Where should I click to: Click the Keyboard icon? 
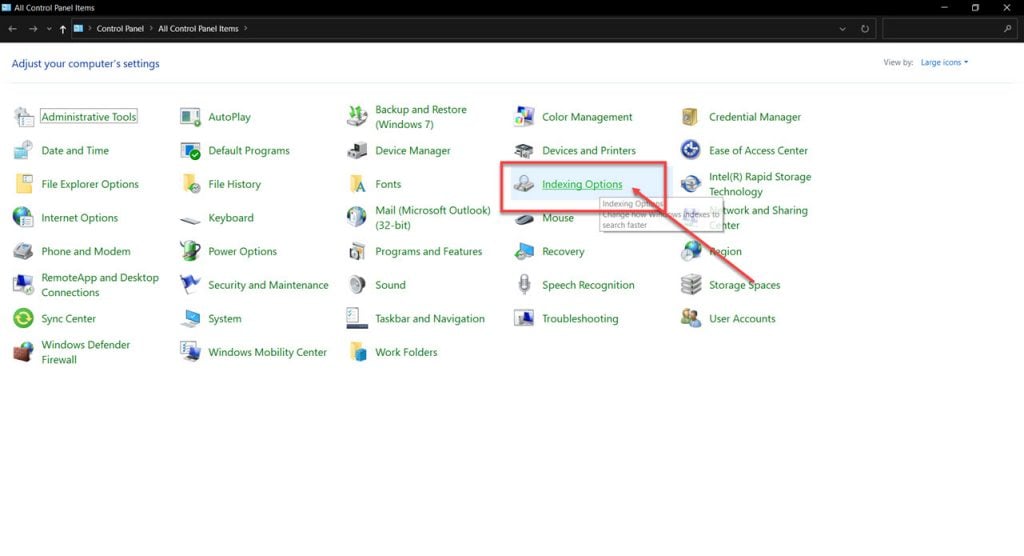pos(190,220)
